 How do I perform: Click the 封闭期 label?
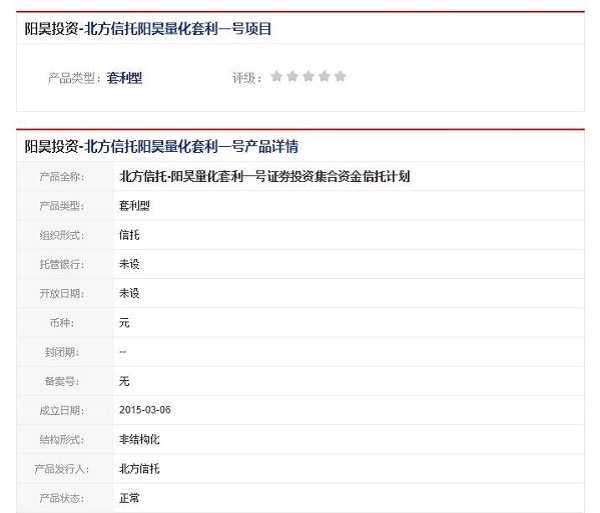62,352
